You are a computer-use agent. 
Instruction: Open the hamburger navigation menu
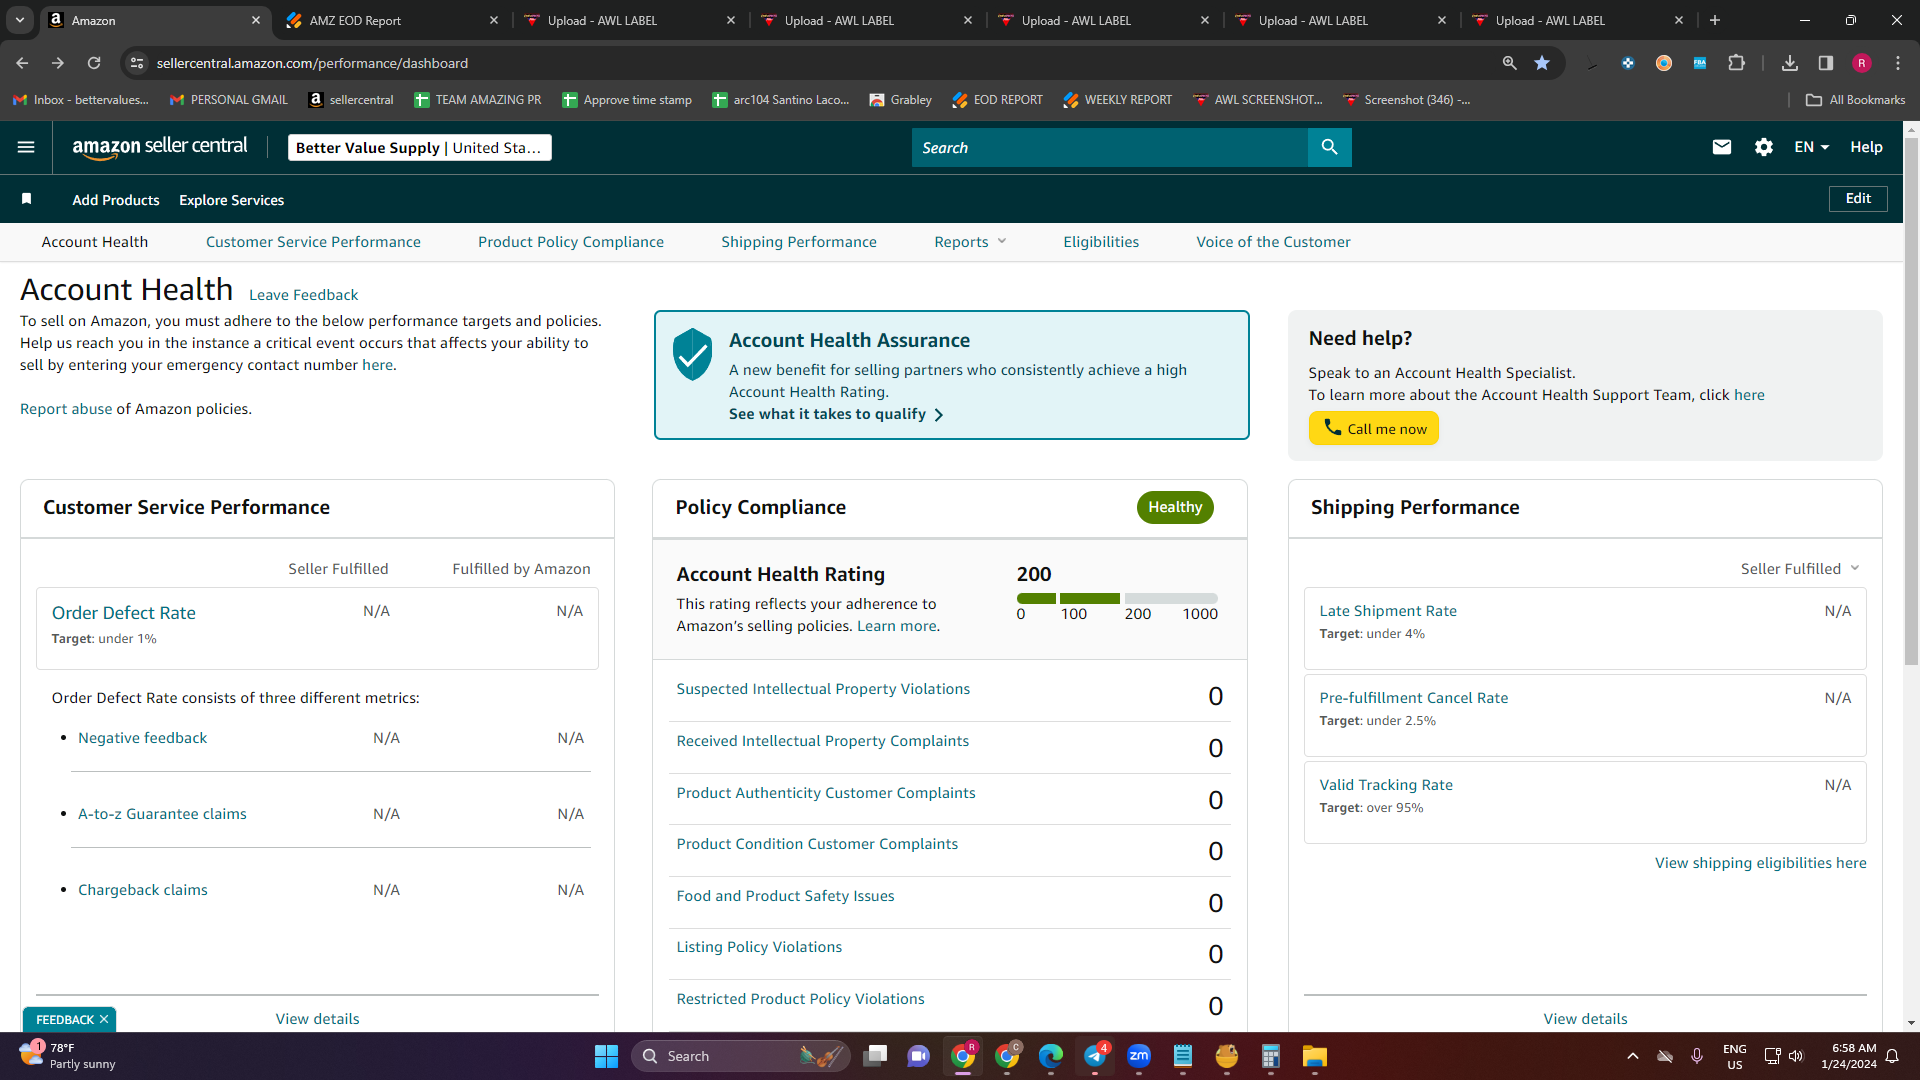point(26,147)
